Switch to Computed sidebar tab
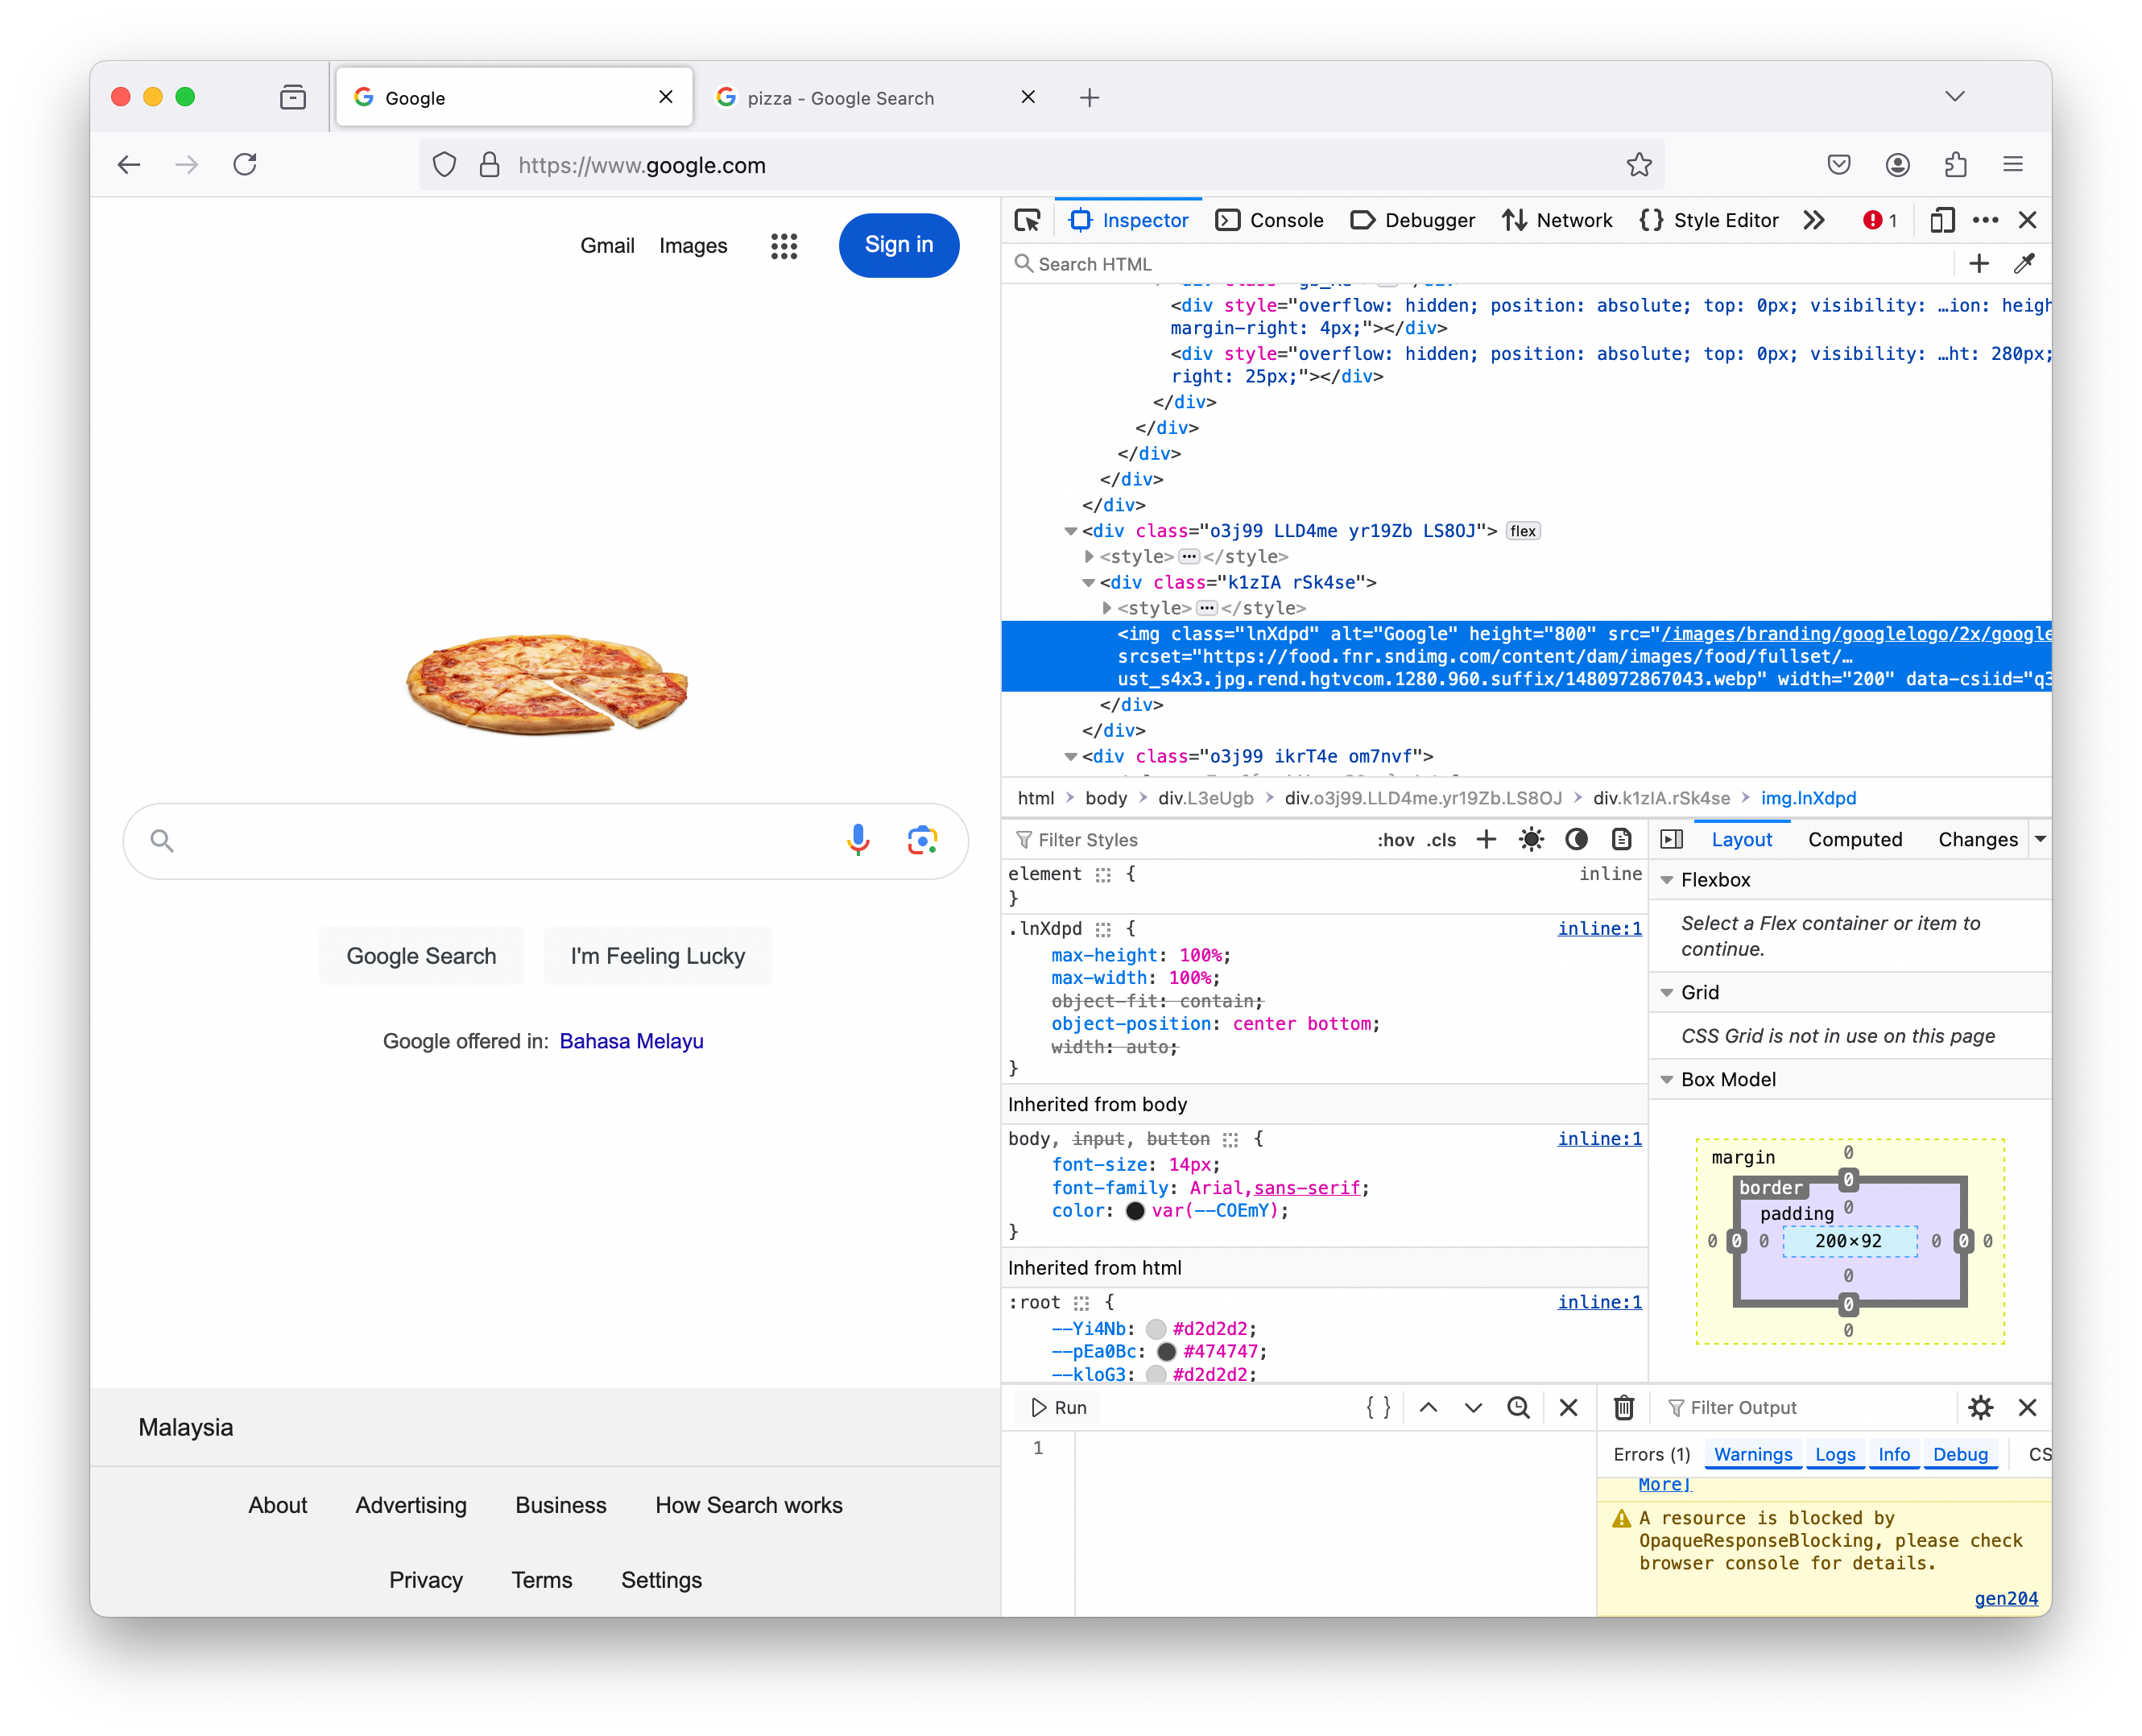This screenshot has width=2142, height=1736. pos(1855,840)
